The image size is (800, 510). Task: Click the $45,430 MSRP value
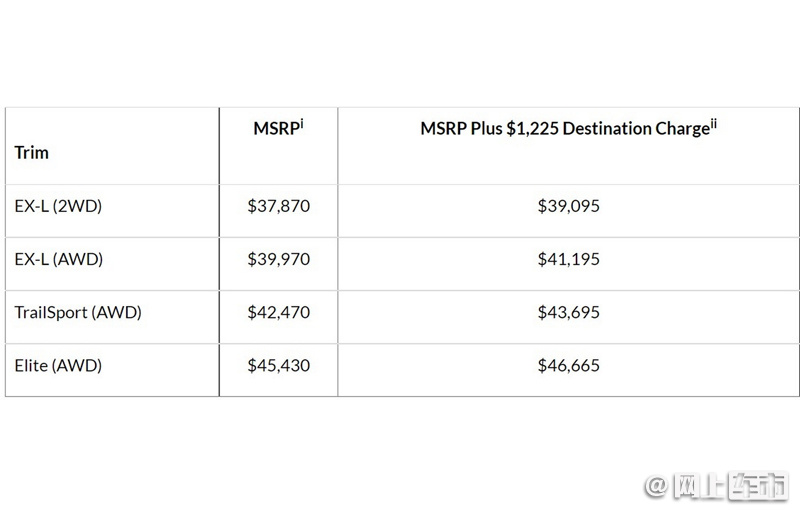[279, 366]
